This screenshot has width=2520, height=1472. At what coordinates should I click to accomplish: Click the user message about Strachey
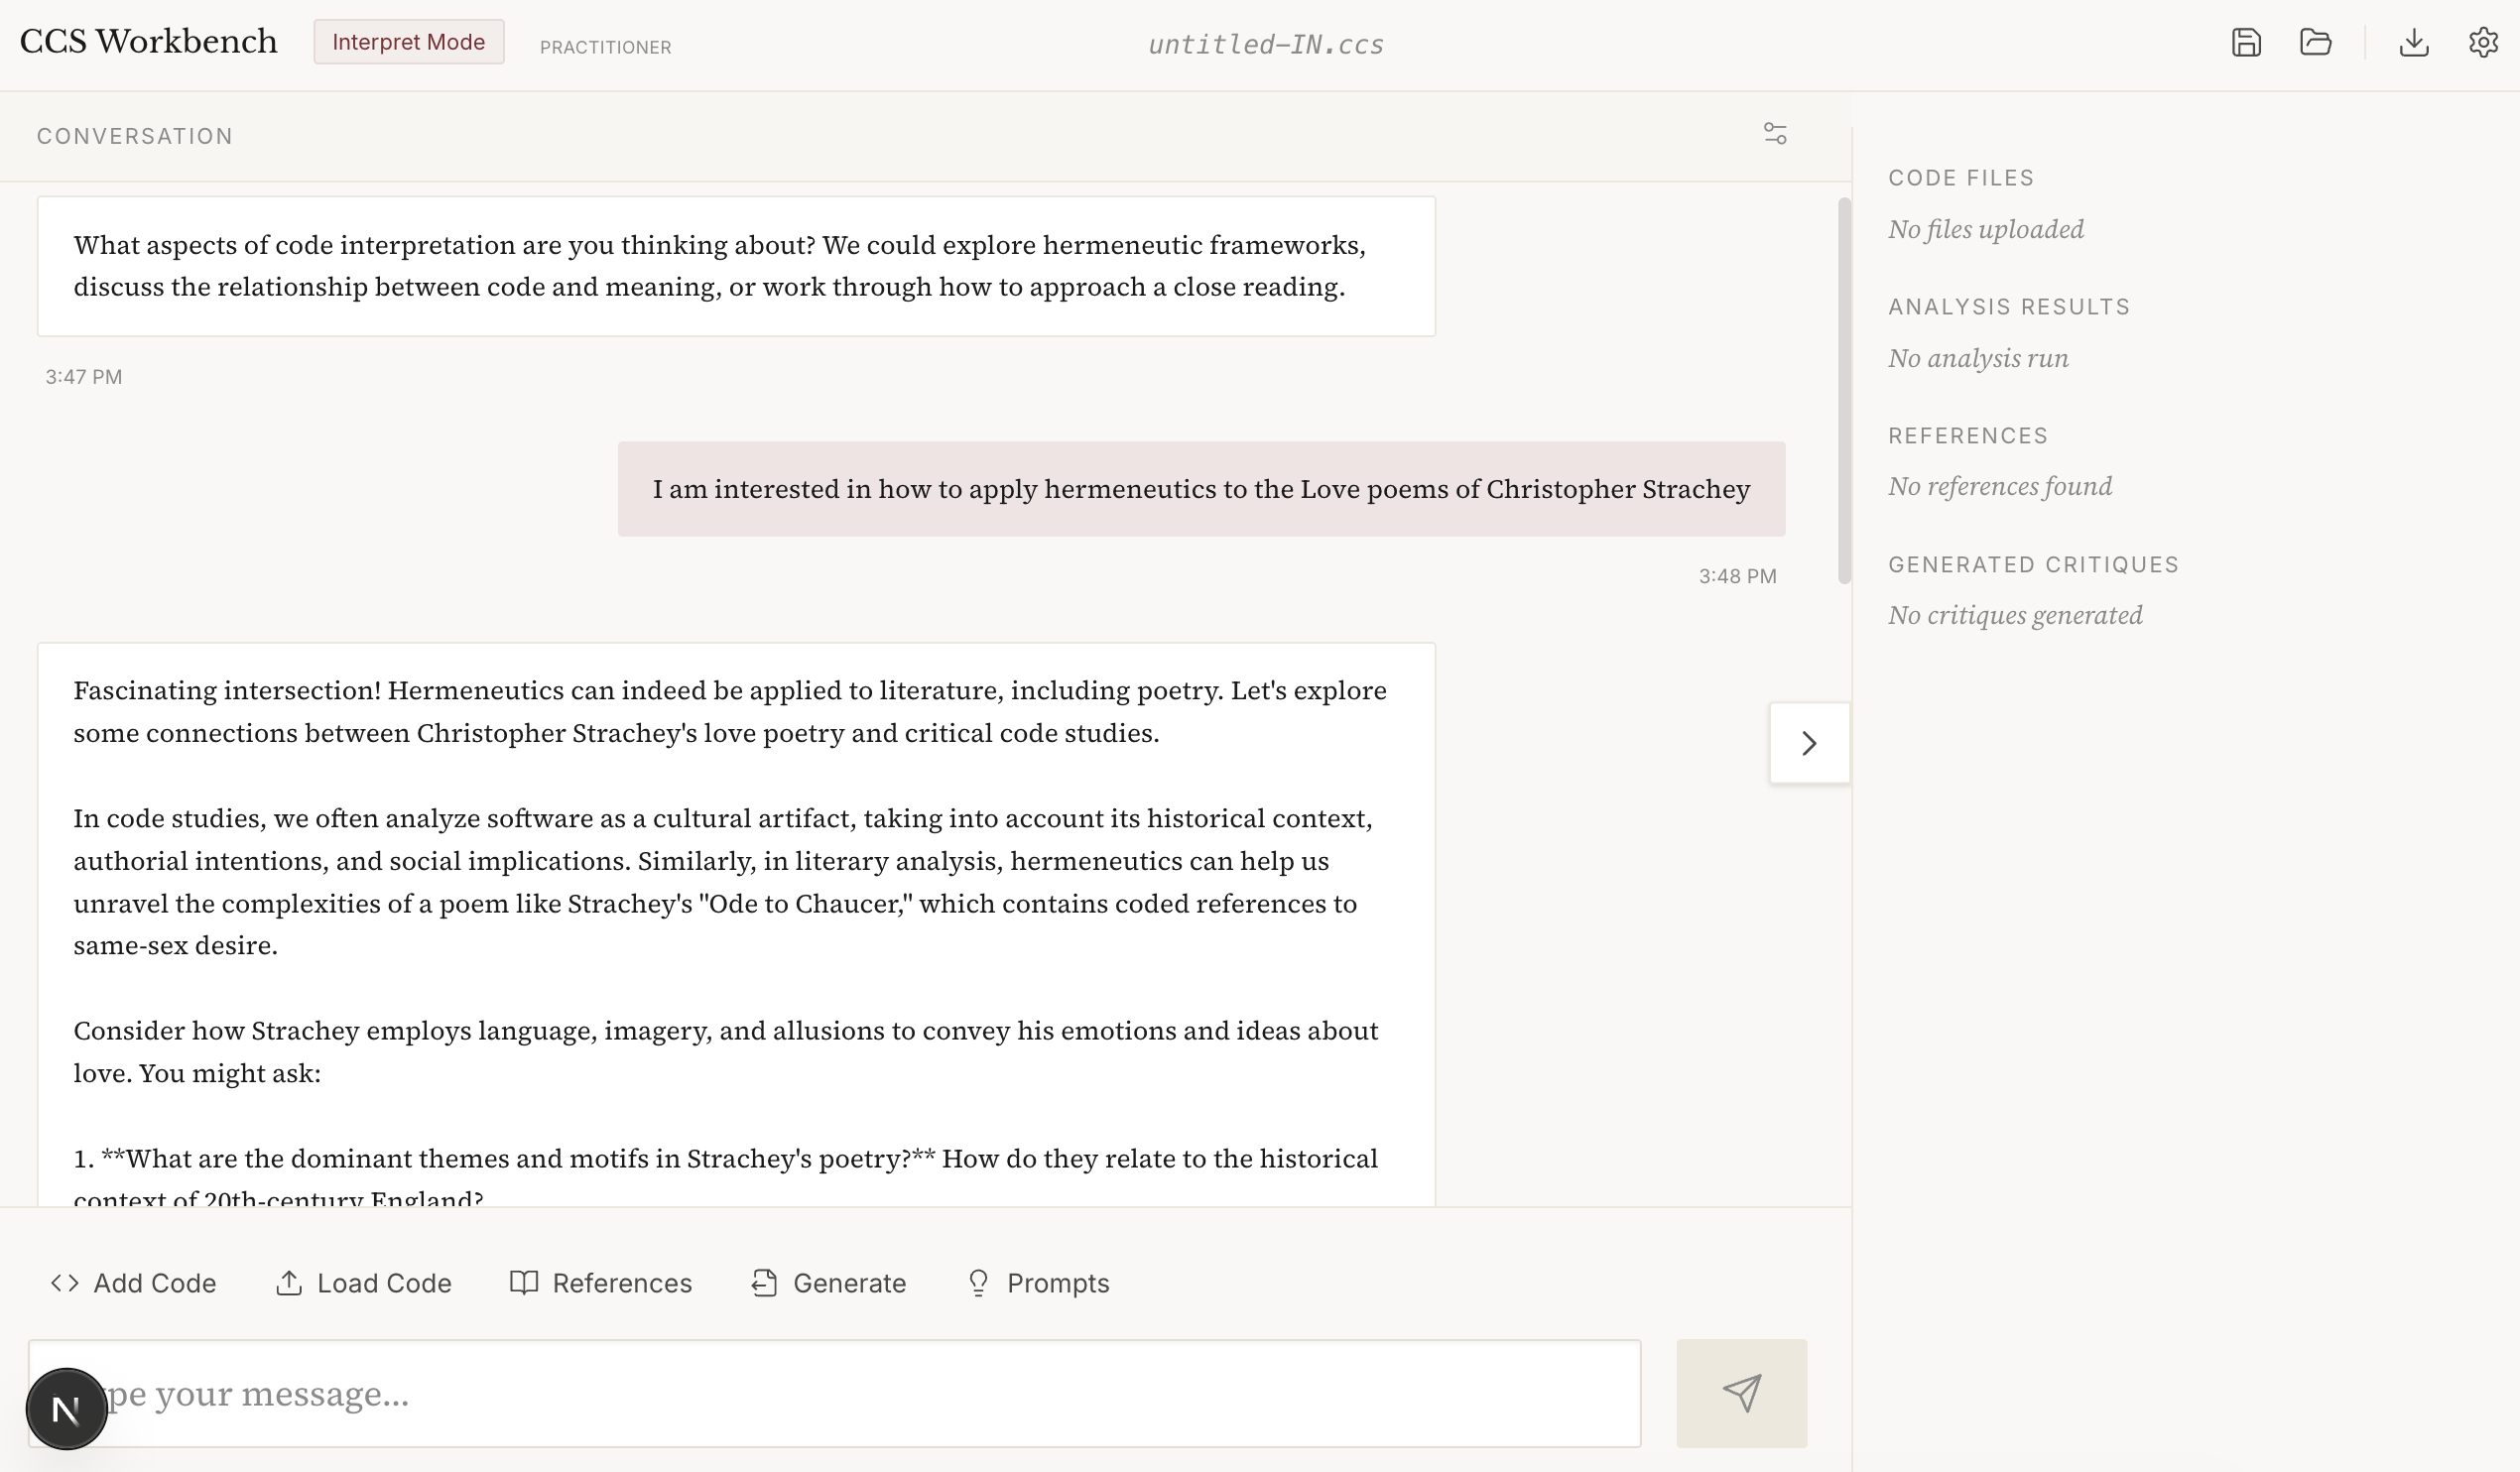pyautogui.click(x=1200, y=489)
